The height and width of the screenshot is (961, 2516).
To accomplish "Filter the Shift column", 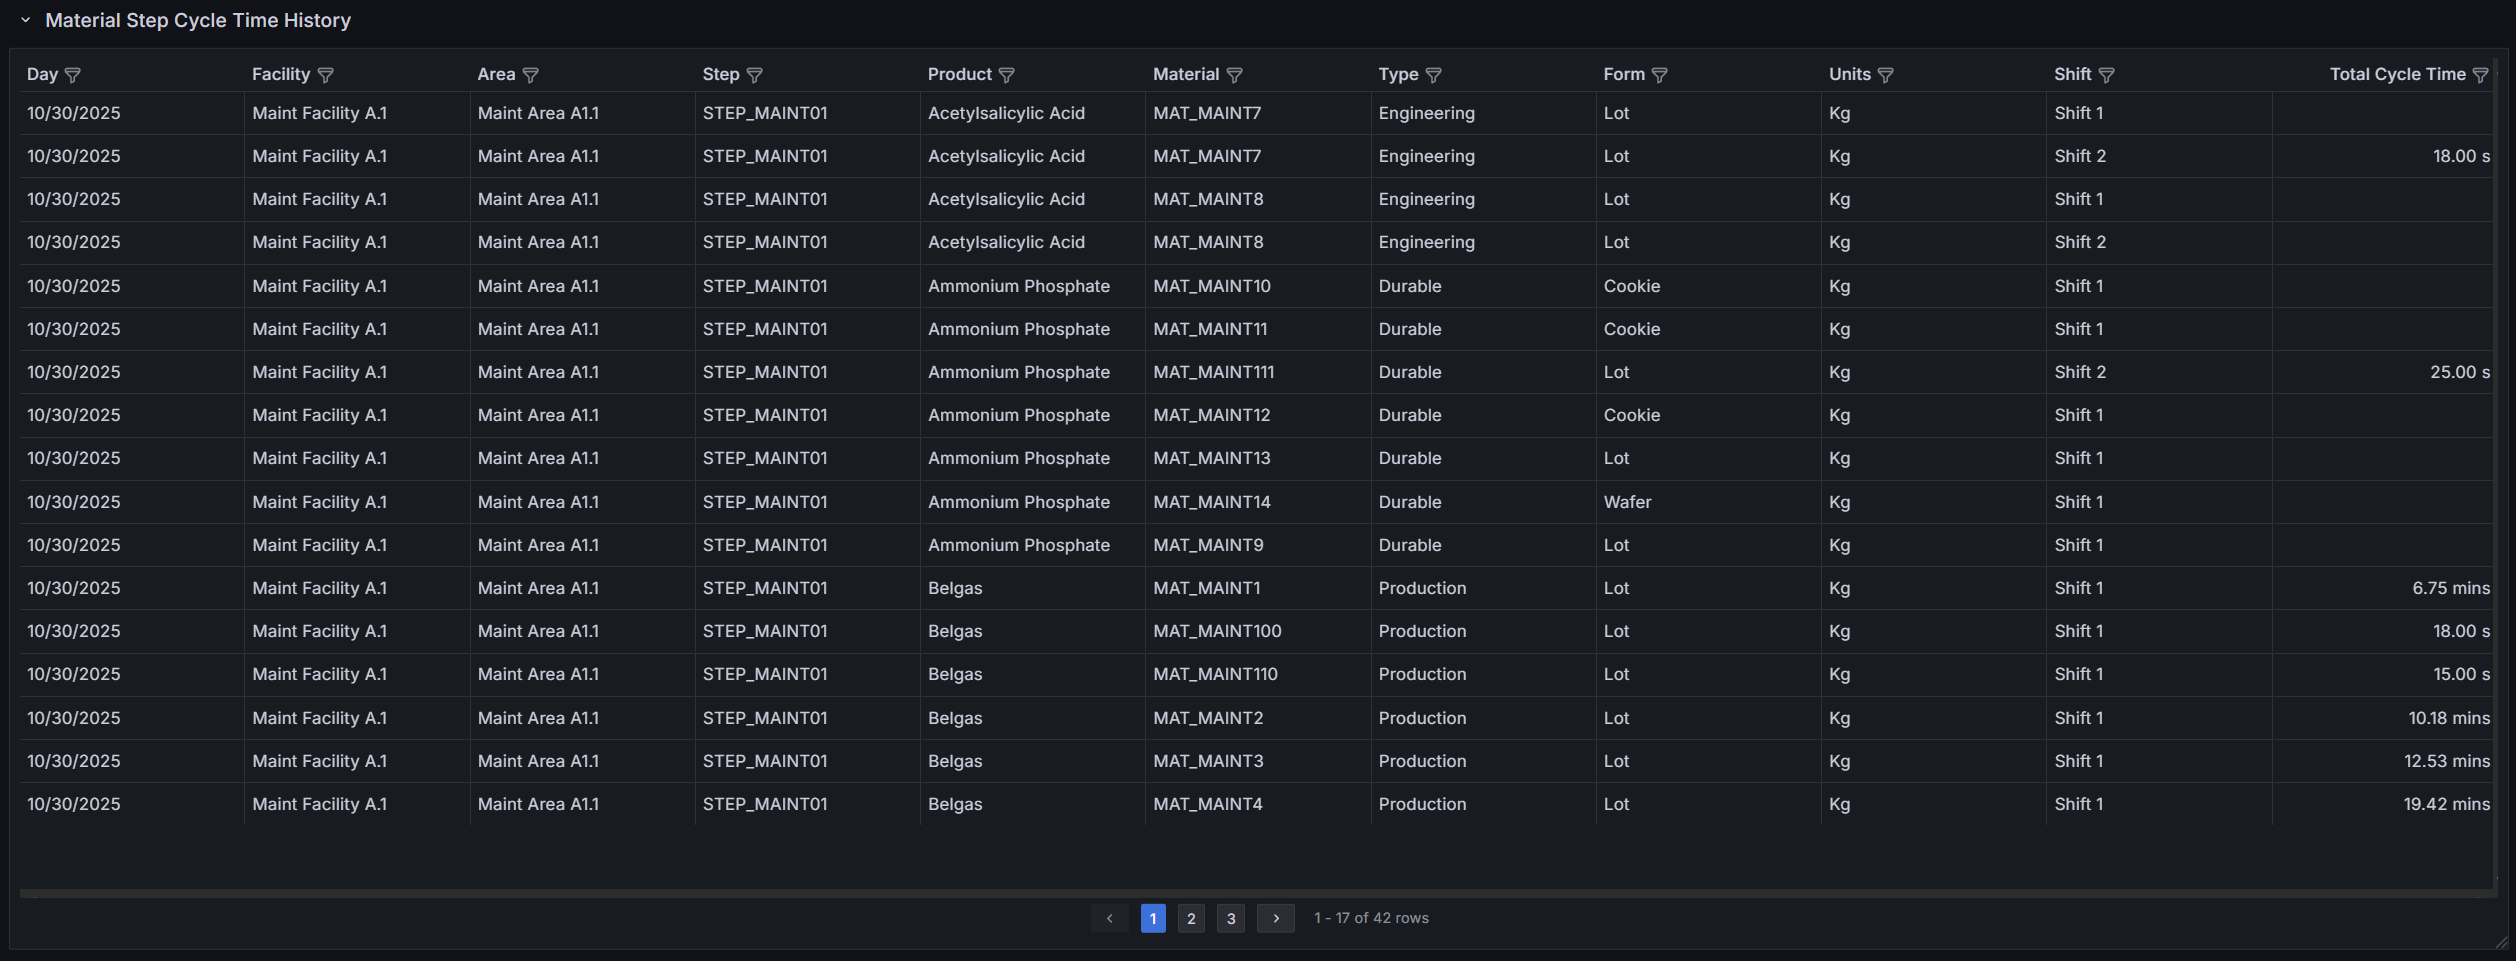I will pos(2107,75).
